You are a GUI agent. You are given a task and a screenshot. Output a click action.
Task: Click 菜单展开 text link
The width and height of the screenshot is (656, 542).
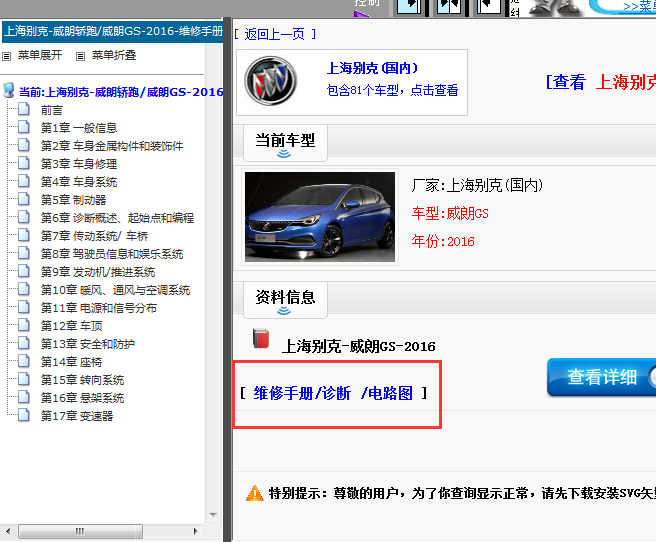pos(40,55)
